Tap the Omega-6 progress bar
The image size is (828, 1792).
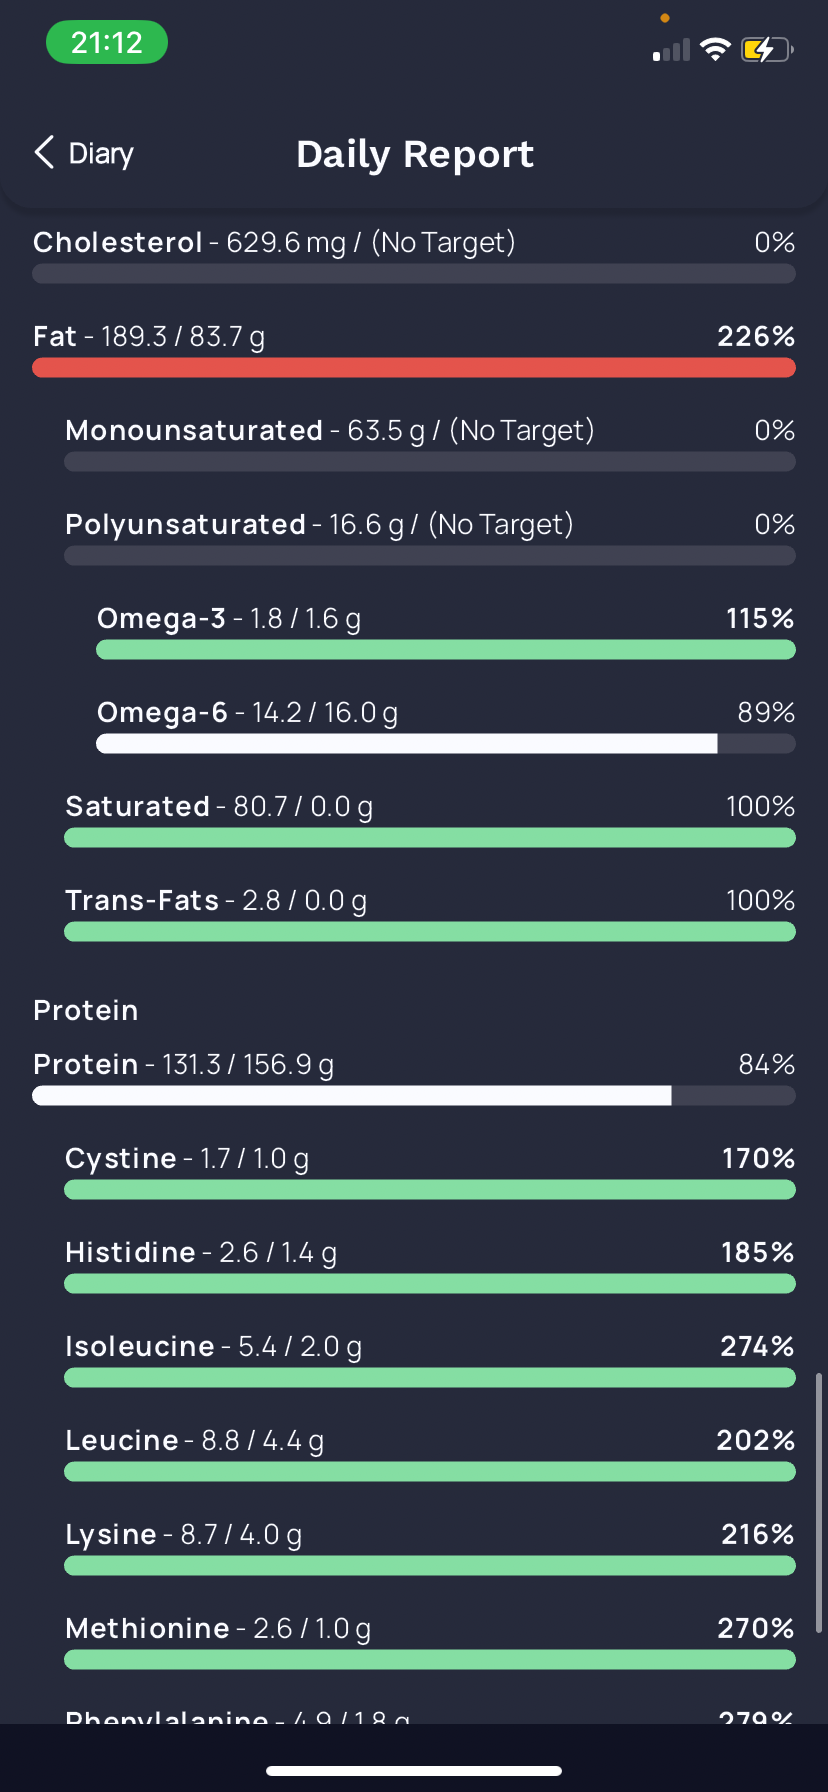tap(445, 744)
